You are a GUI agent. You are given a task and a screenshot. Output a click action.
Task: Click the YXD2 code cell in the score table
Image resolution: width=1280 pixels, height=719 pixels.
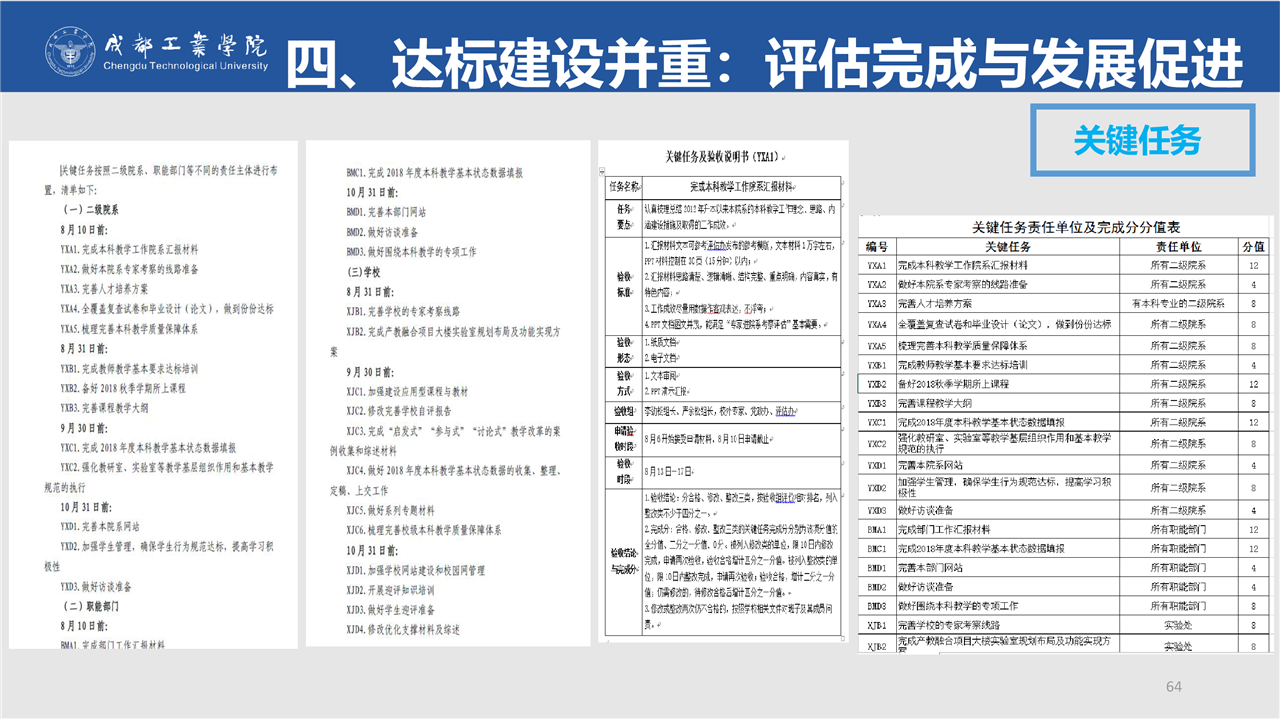coord(877,488)
